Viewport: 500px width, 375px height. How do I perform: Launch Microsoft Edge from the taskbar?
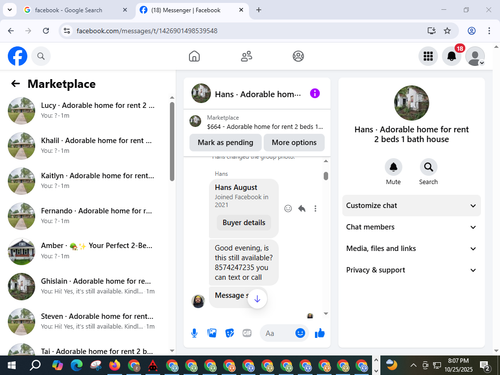(x=76, y=365)
